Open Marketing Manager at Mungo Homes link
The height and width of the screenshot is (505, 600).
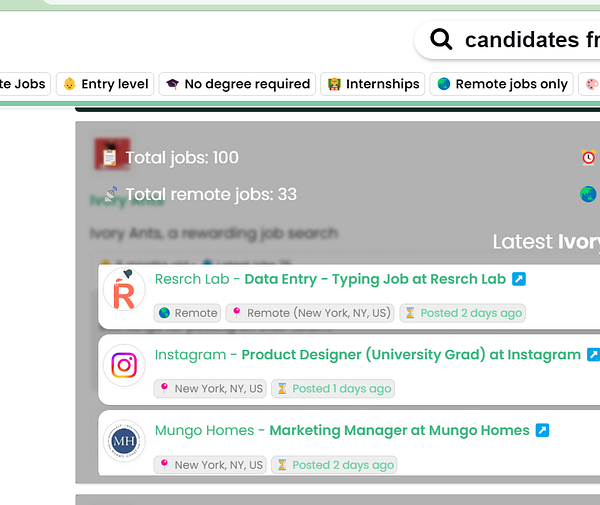(399, 431)
